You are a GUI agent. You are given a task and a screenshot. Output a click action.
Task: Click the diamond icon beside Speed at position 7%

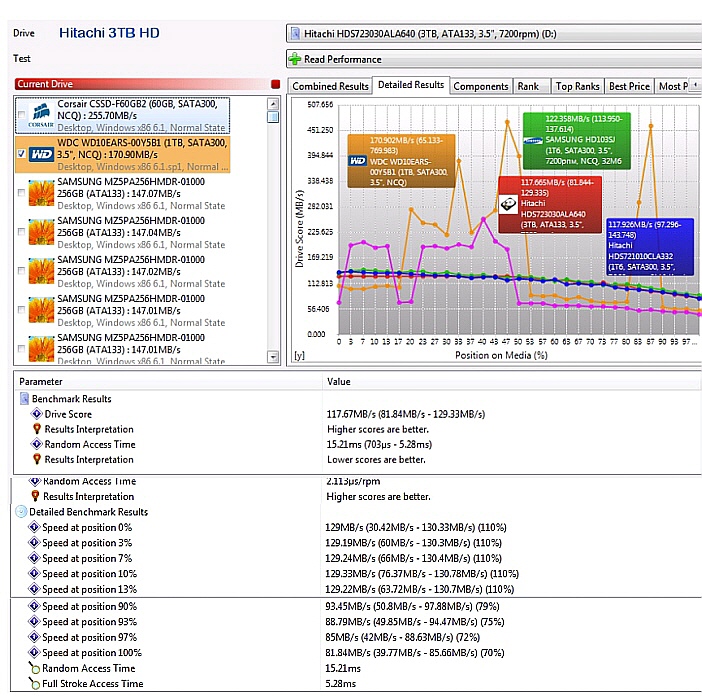point(34,558)
